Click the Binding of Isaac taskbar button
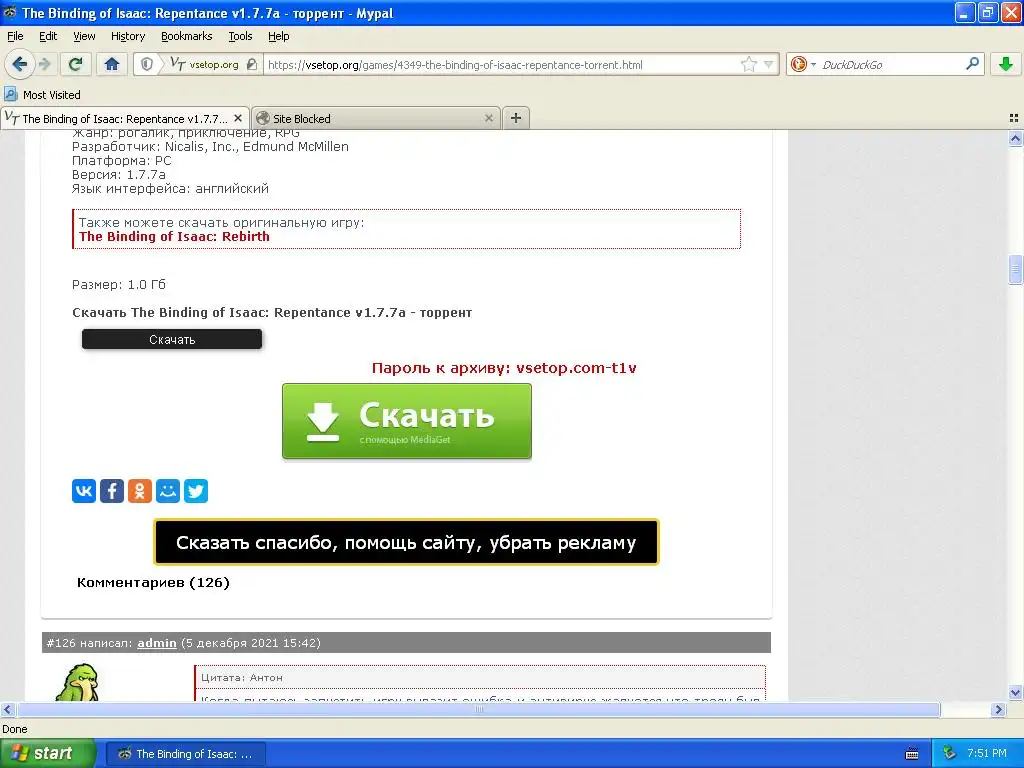The height and width of the screenshot is (768, 1024). (186, 754)
